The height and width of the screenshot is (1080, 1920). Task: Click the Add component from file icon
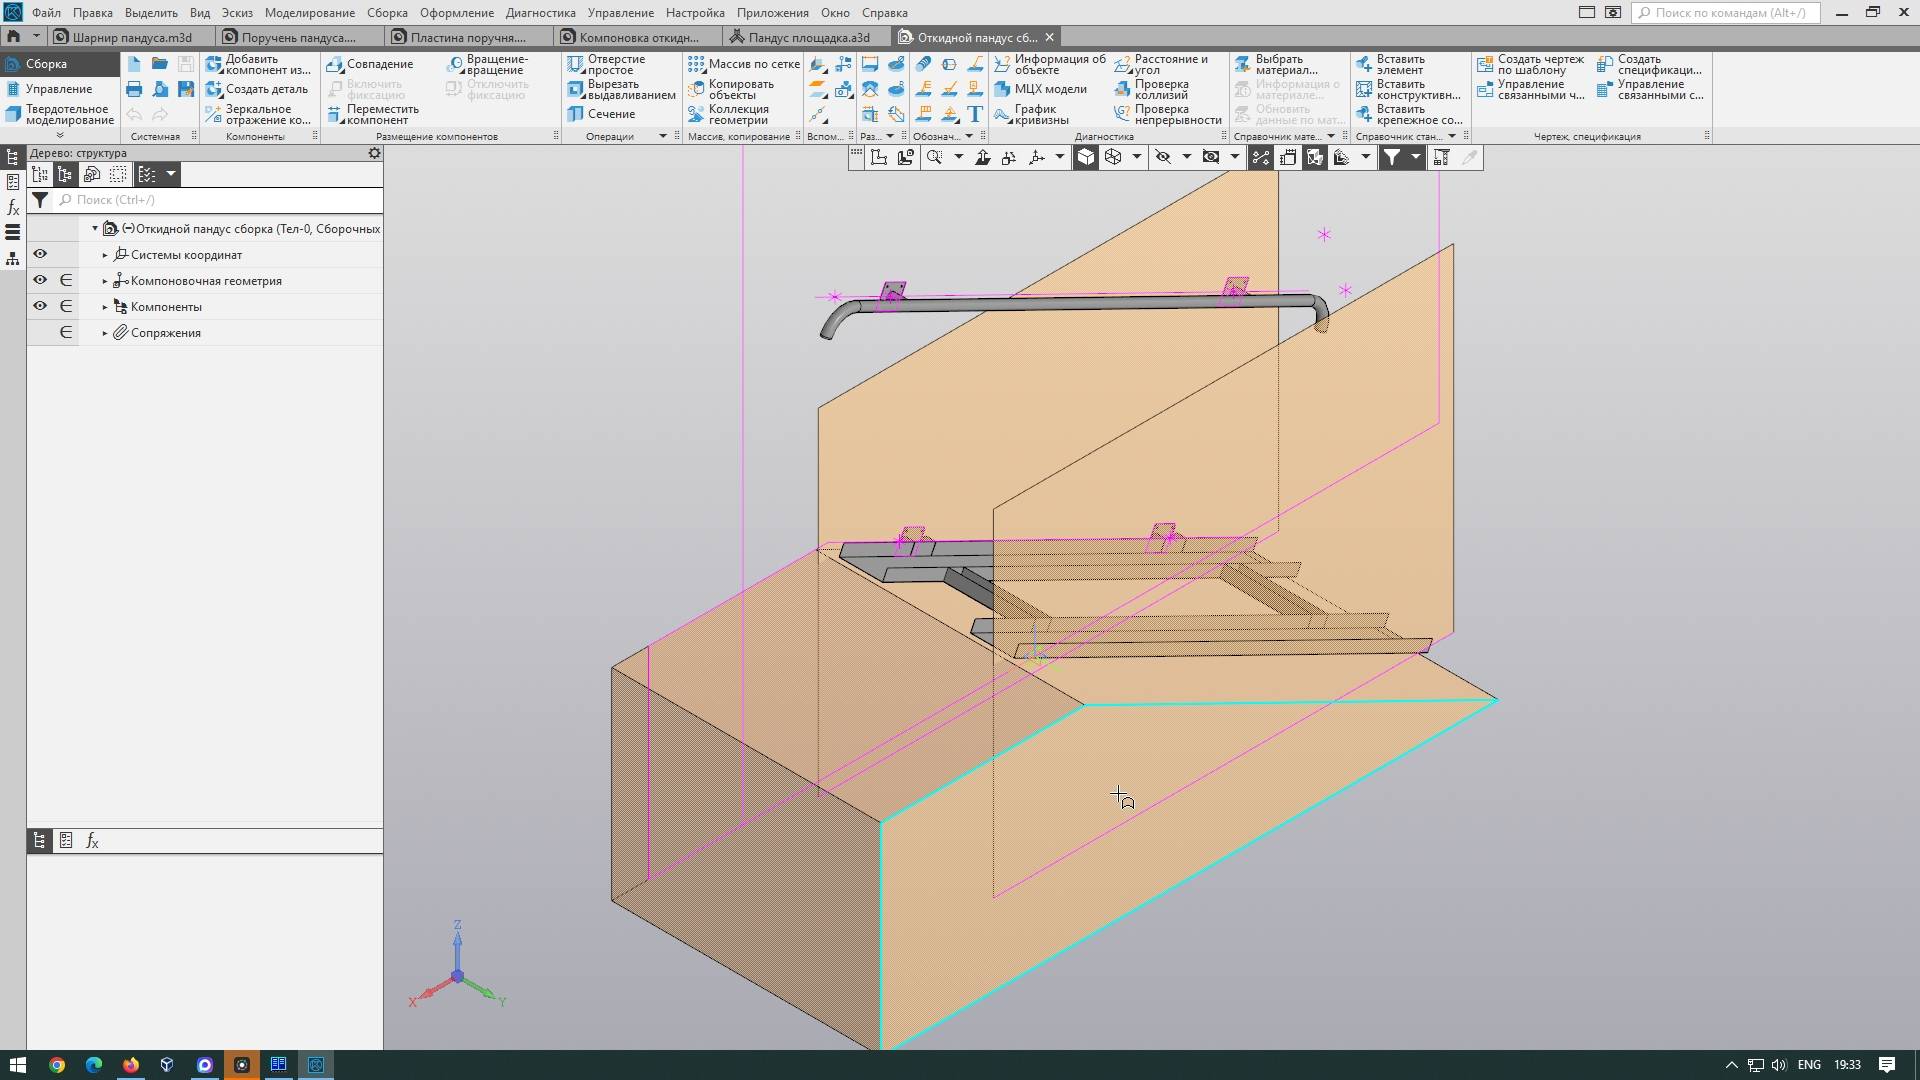pos(214,64)
